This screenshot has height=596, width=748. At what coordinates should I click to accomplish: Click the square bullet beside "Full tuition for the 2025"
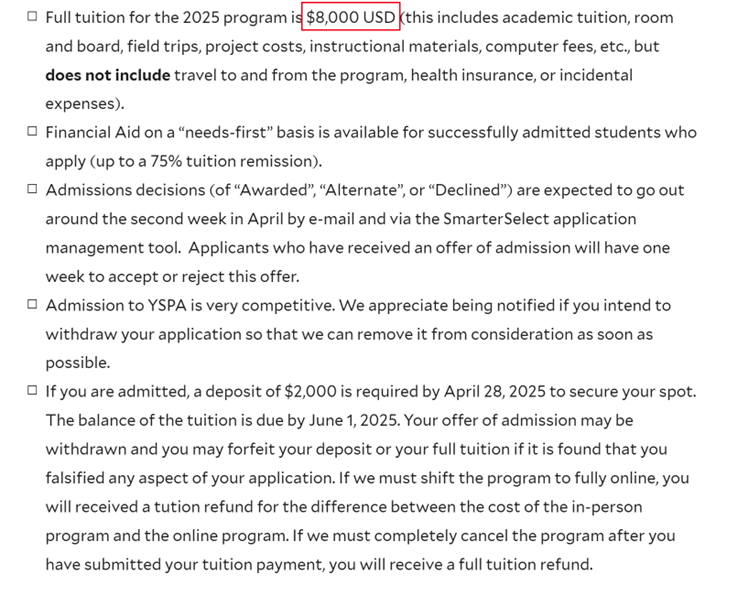click(32, 17)
